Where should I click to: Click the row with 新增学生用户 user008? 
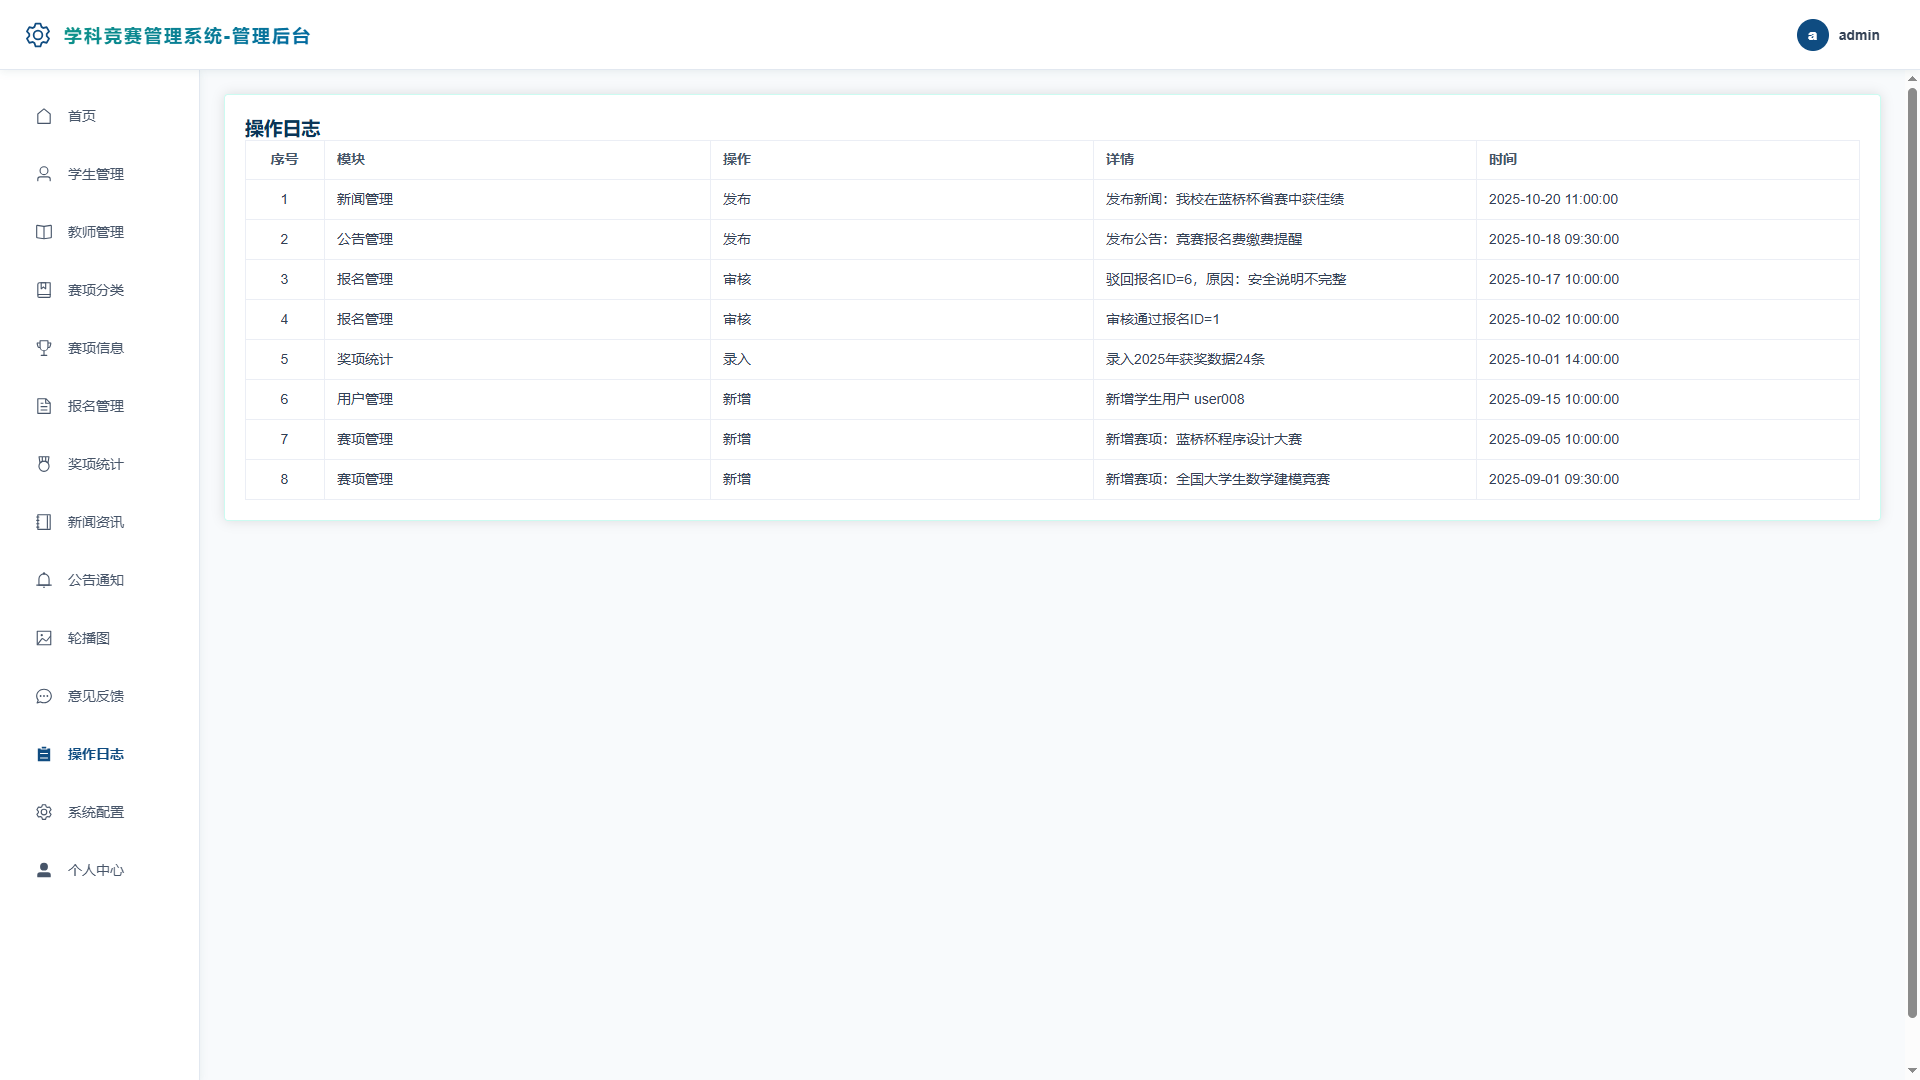[x=1052, y=400]
